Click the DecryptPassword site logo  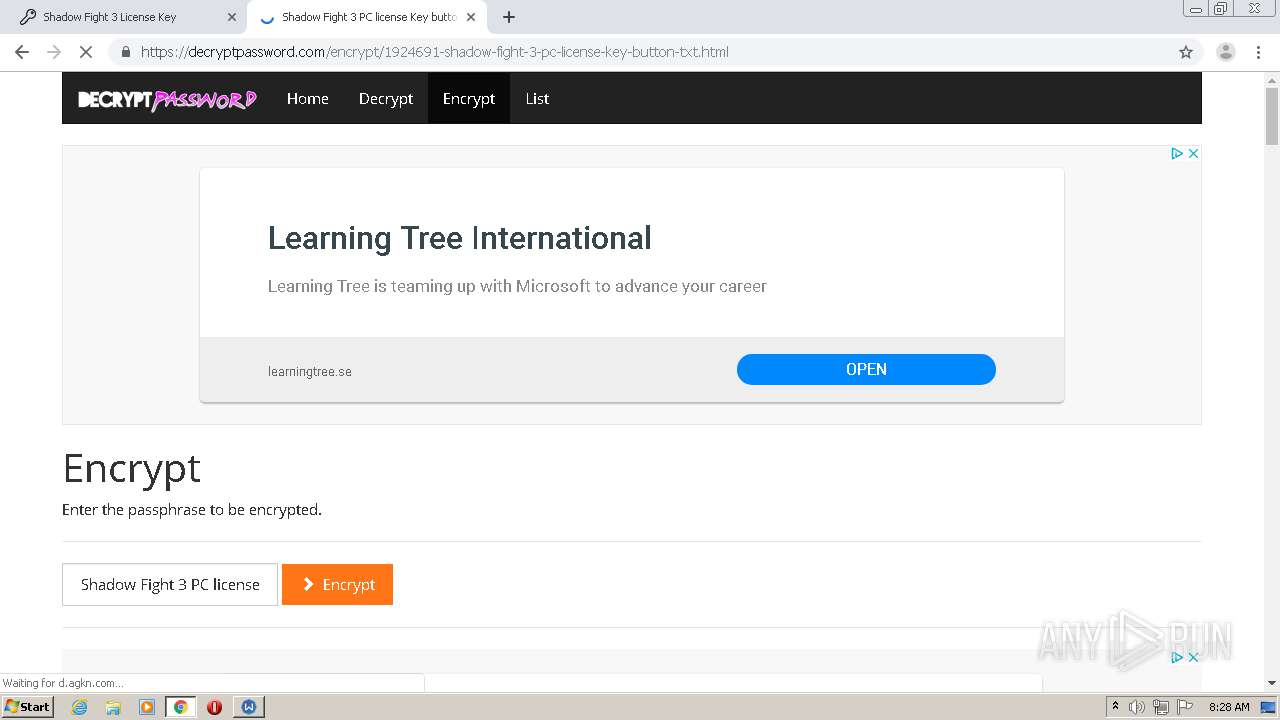167,99
